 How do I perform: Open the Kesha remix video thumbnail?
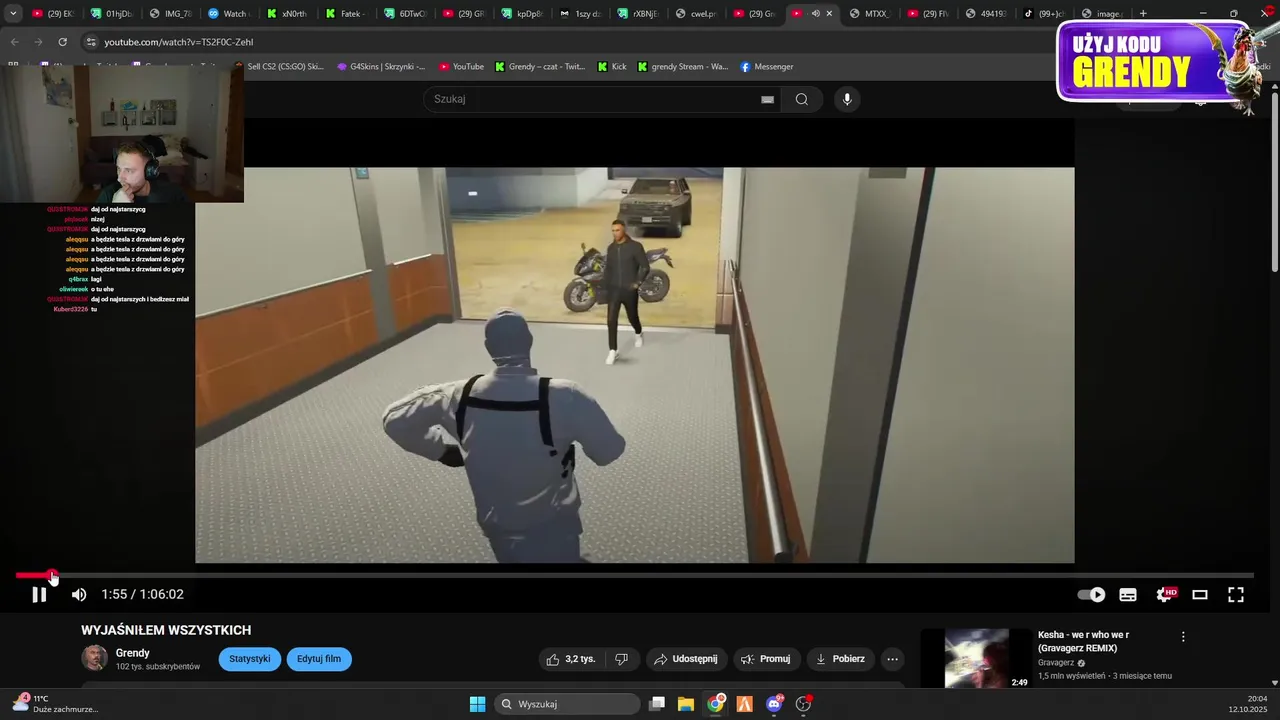(x=976, y=659)
